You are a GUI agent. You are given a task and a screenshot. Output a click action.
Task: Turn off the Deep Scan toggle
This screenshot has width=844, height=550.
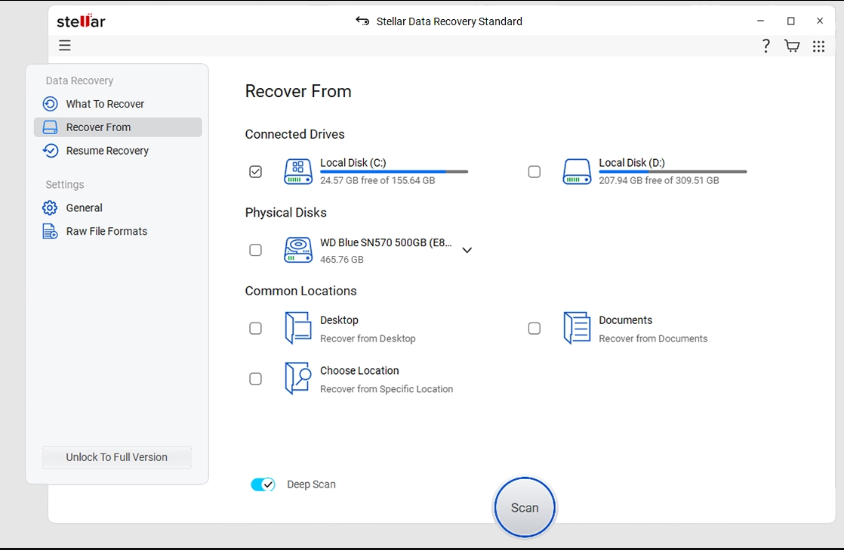(x=263, y=484)
